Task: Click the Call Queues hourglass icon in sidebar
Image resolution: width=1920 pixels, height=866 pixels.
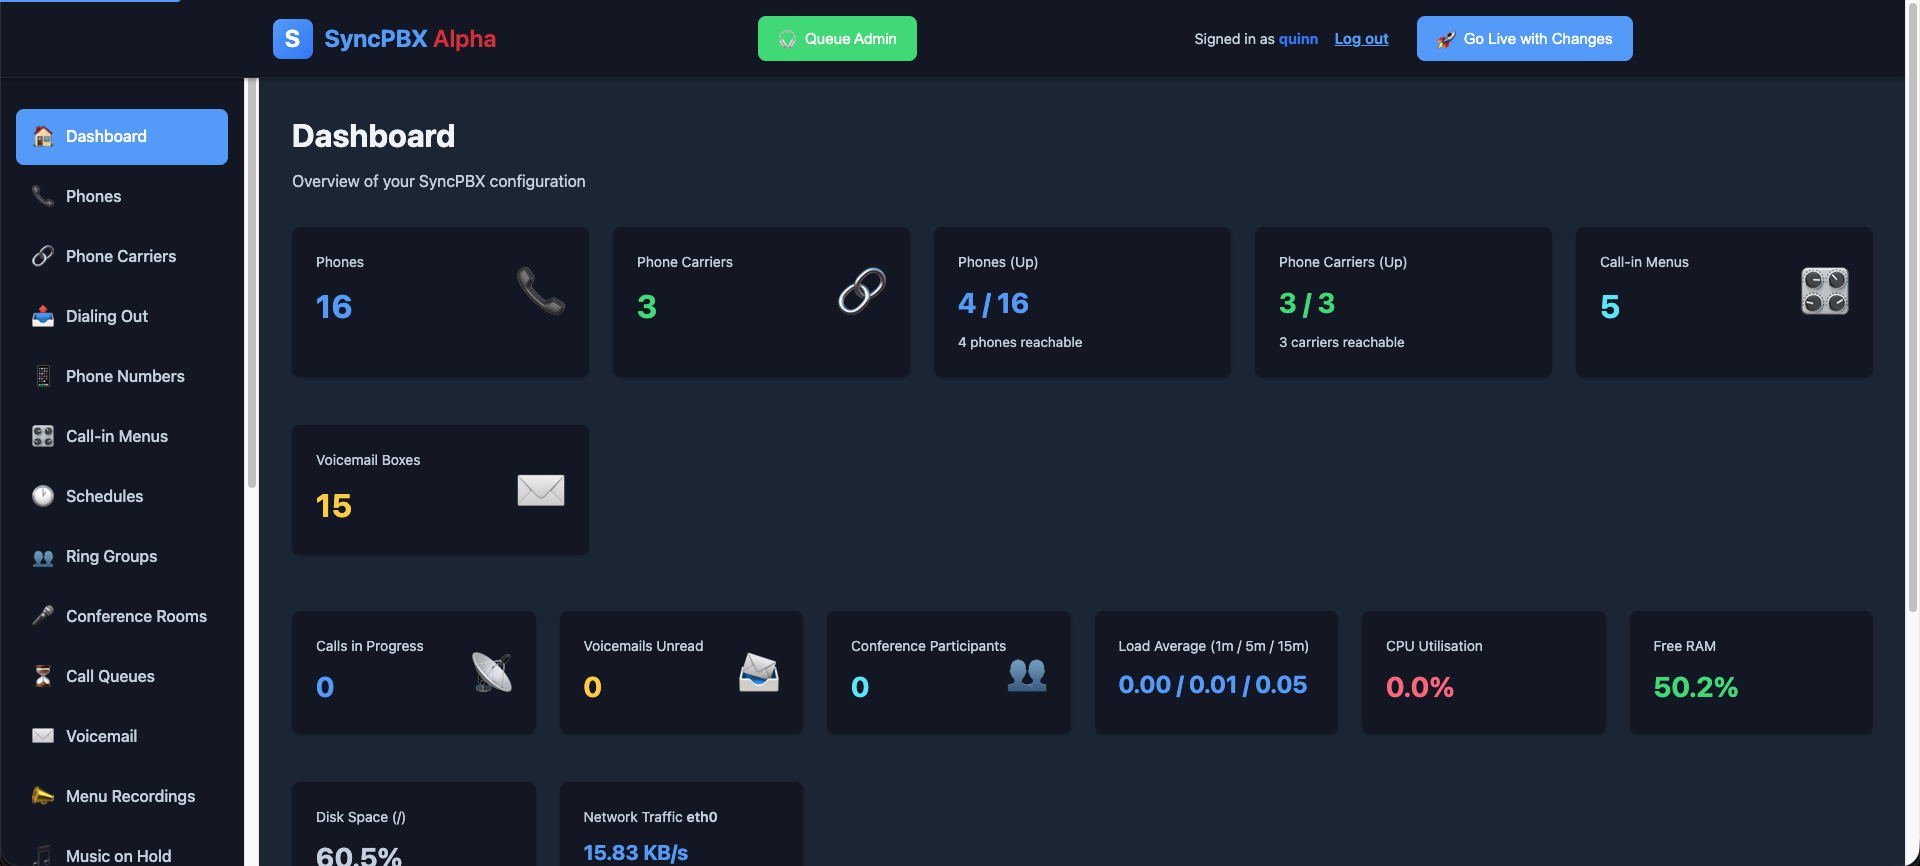Action: pyautogui.click(x=43, y=676)
